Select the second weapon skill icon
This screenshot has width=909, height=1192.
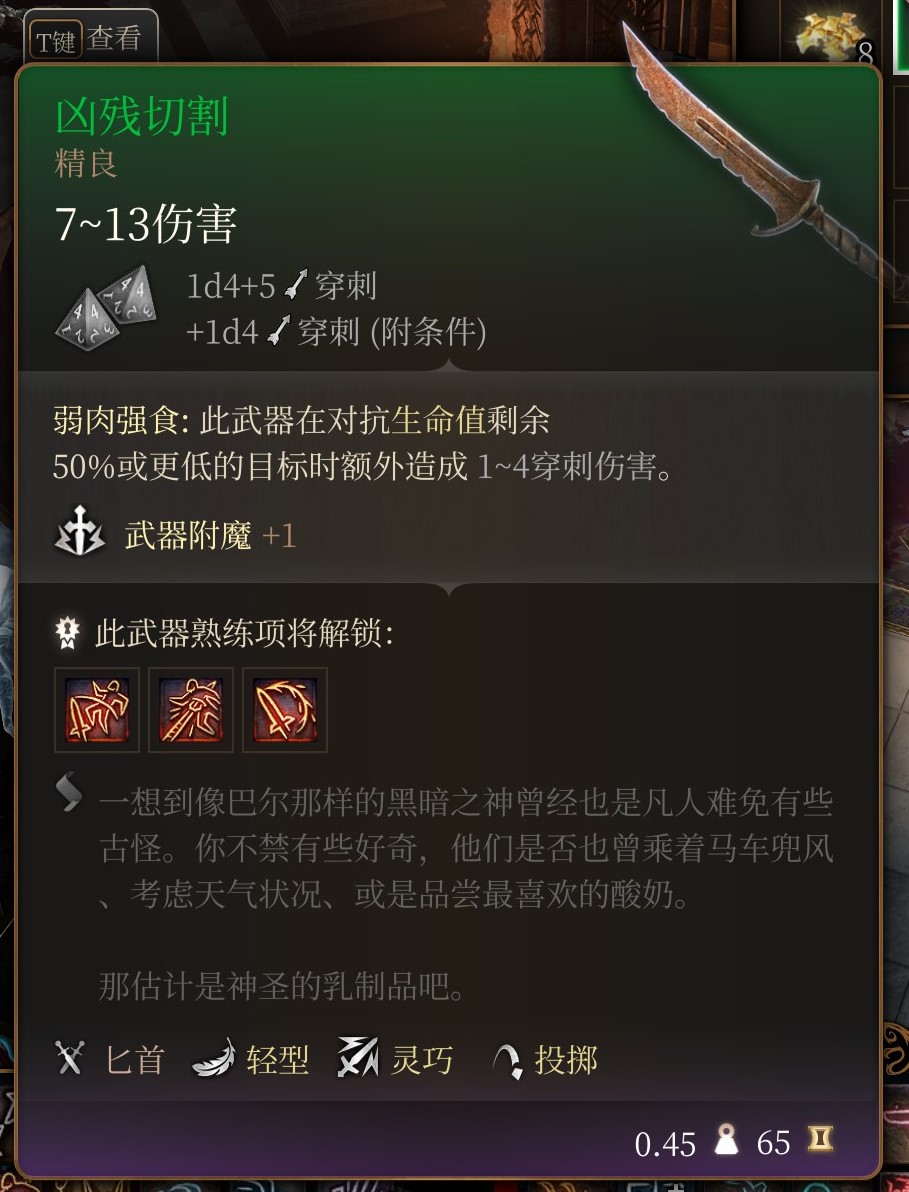[x=191, y=710]
